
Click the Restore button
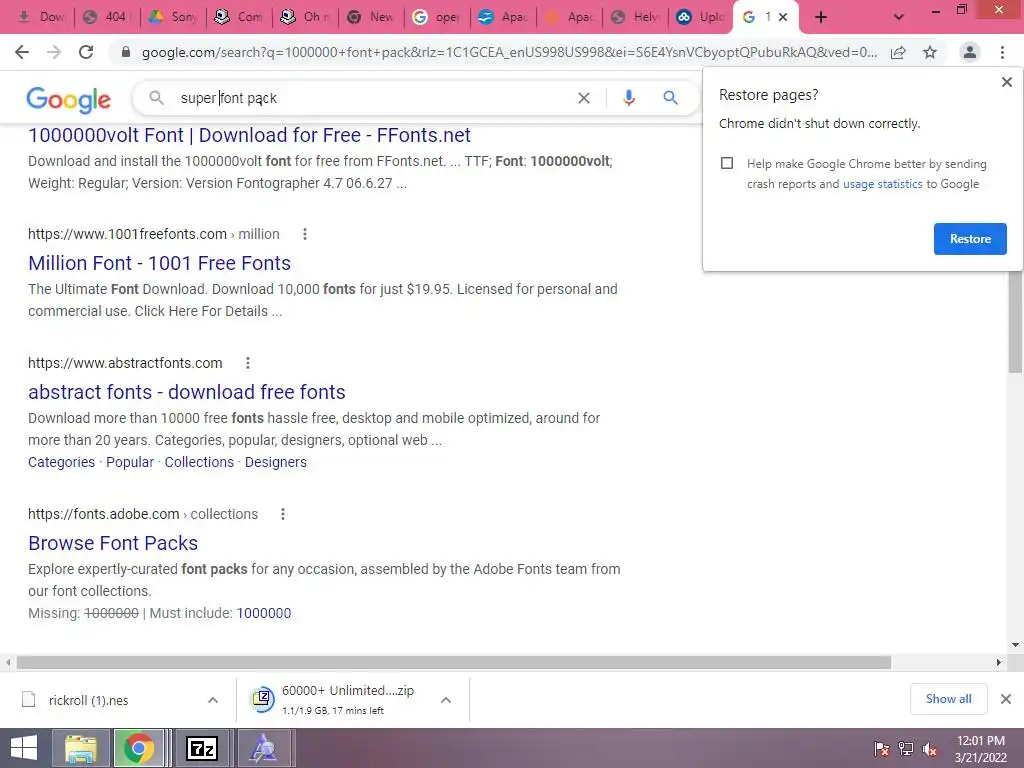click(970, 239)
